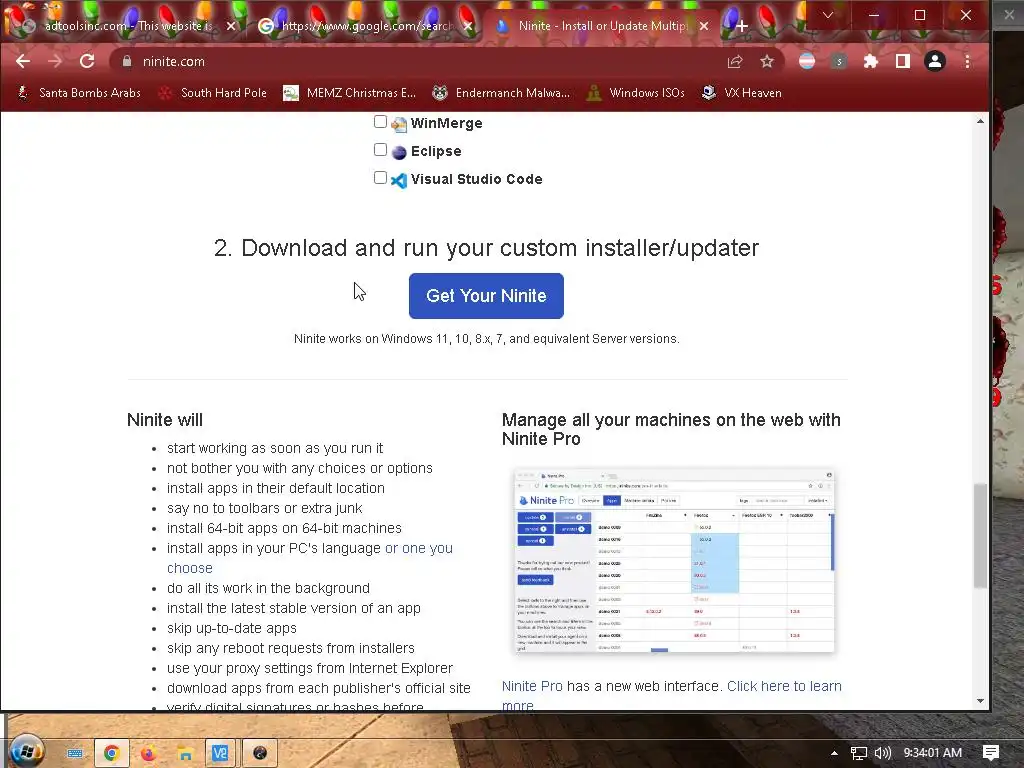Open VX Heaven bookmark
The height and width of the screenshot is (768, 1024).
click(741, 93)
